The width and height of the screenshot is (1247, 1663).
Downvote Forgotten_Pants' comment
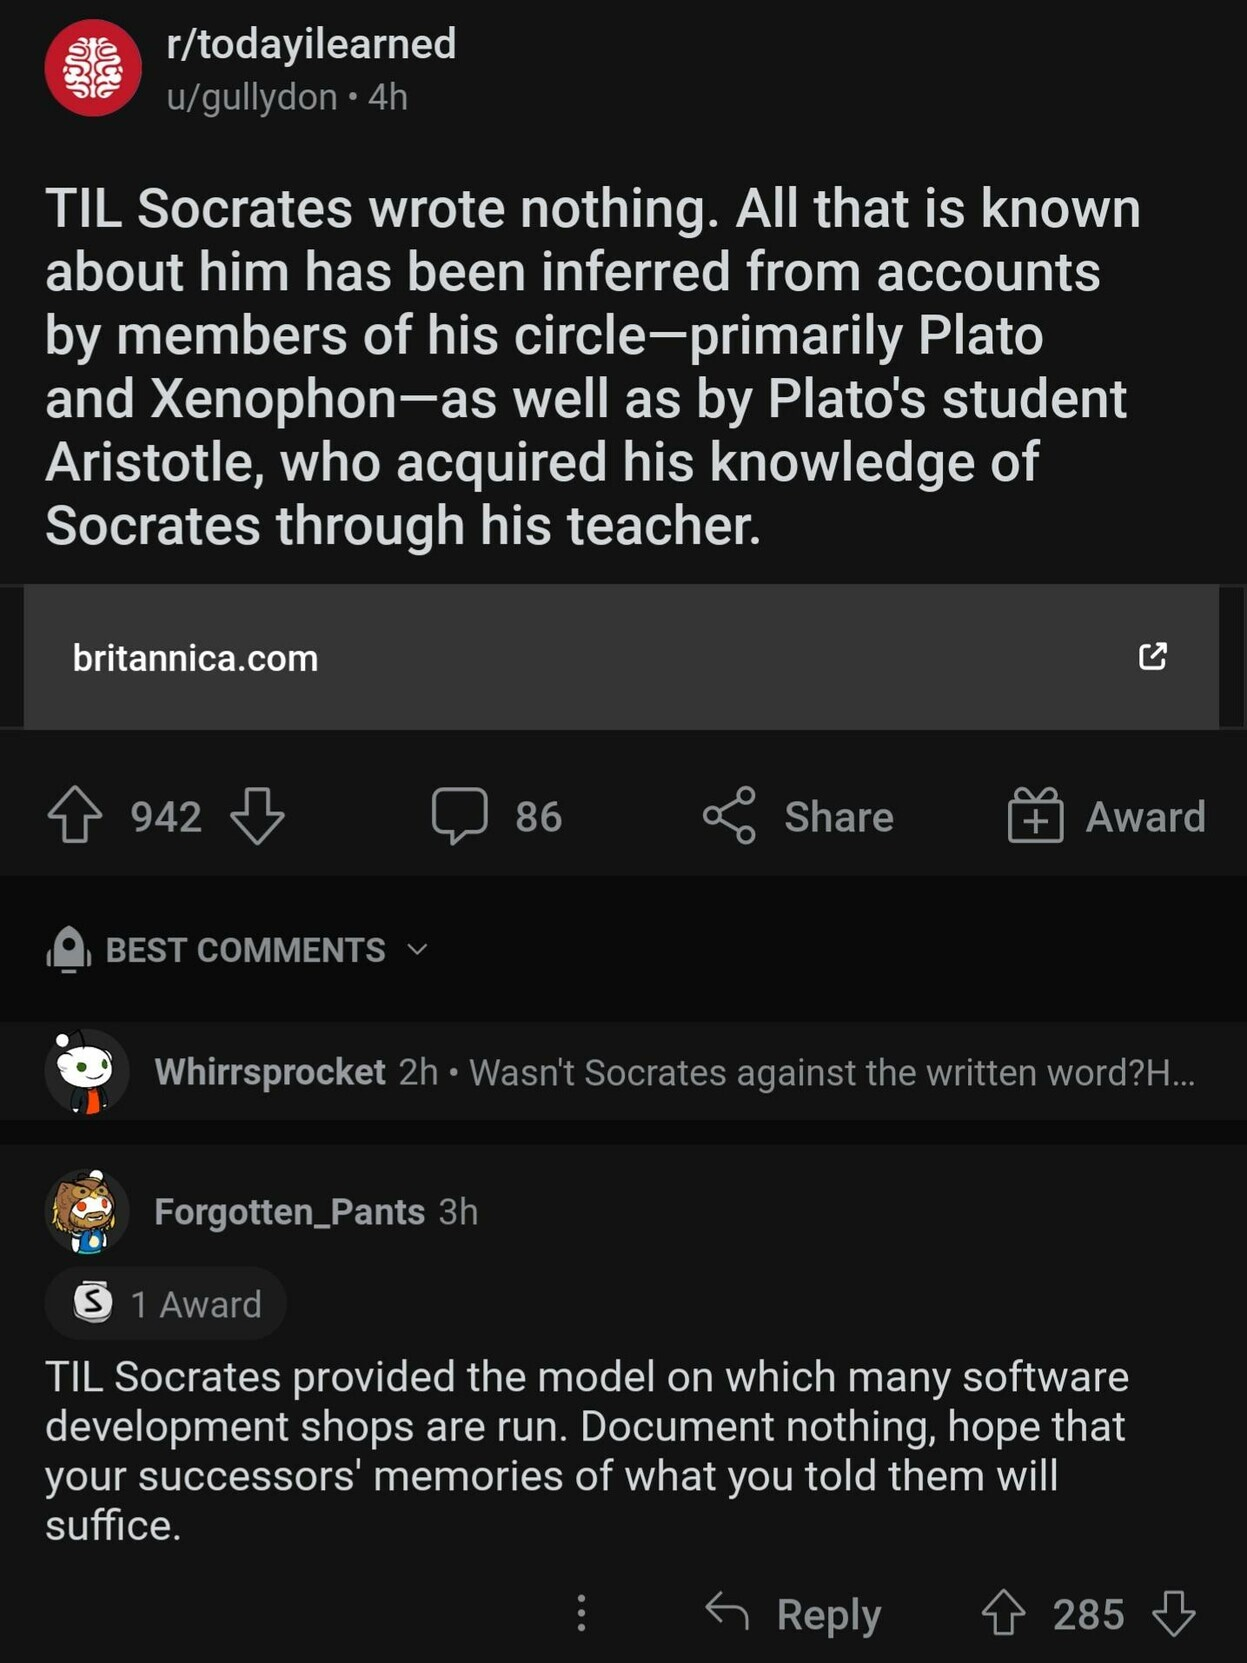click(1174, 1613)
